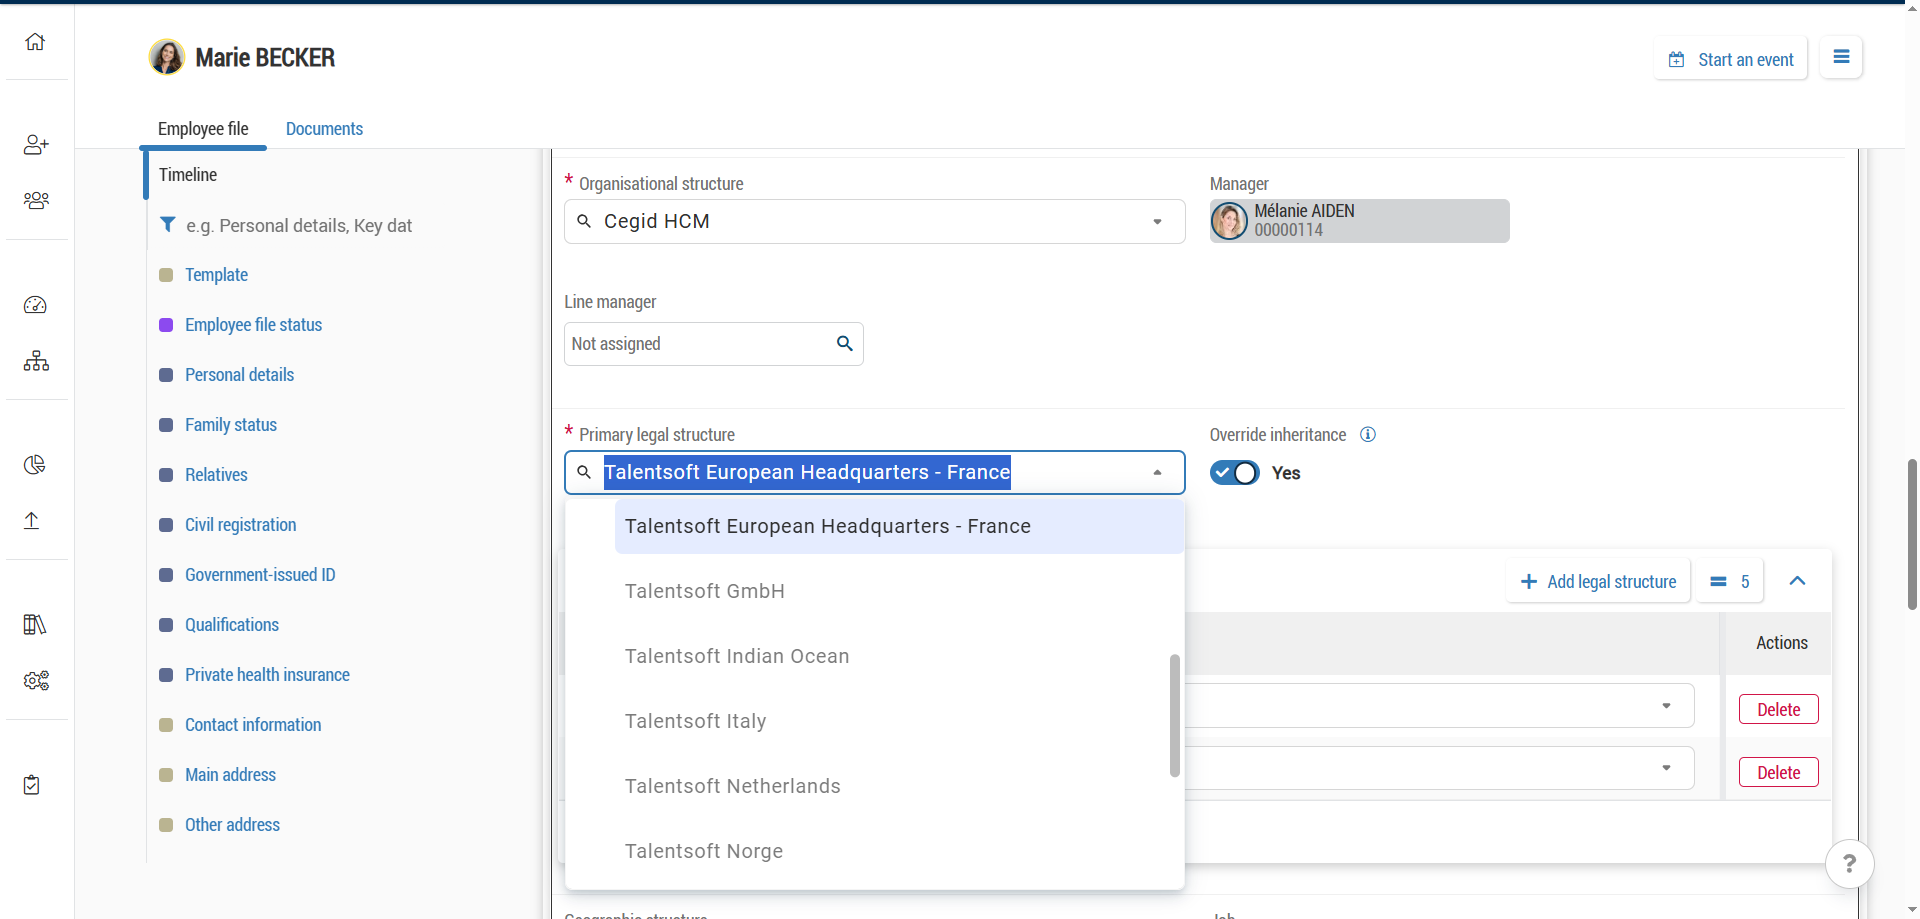Click the pie chart analytics icon

pos(35,465)
